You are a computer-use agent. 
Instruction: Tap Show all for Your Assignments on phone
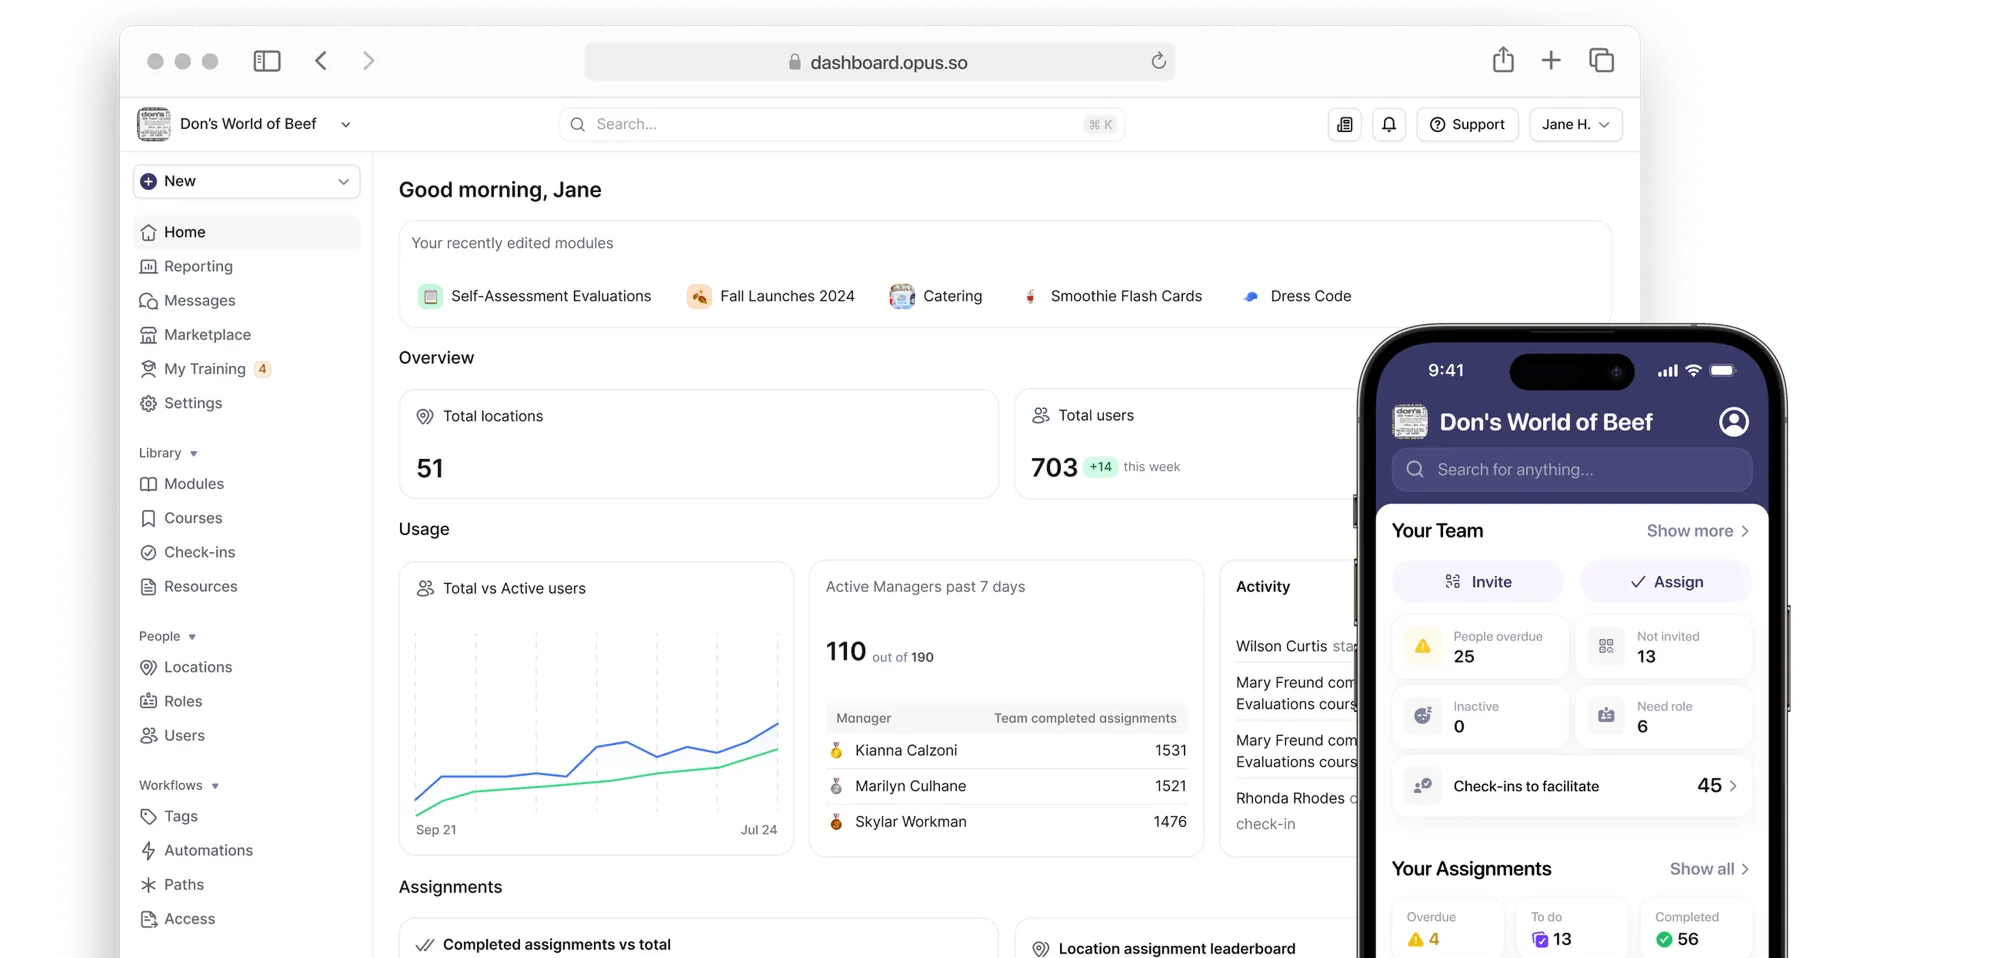(x=1710, y=869)
